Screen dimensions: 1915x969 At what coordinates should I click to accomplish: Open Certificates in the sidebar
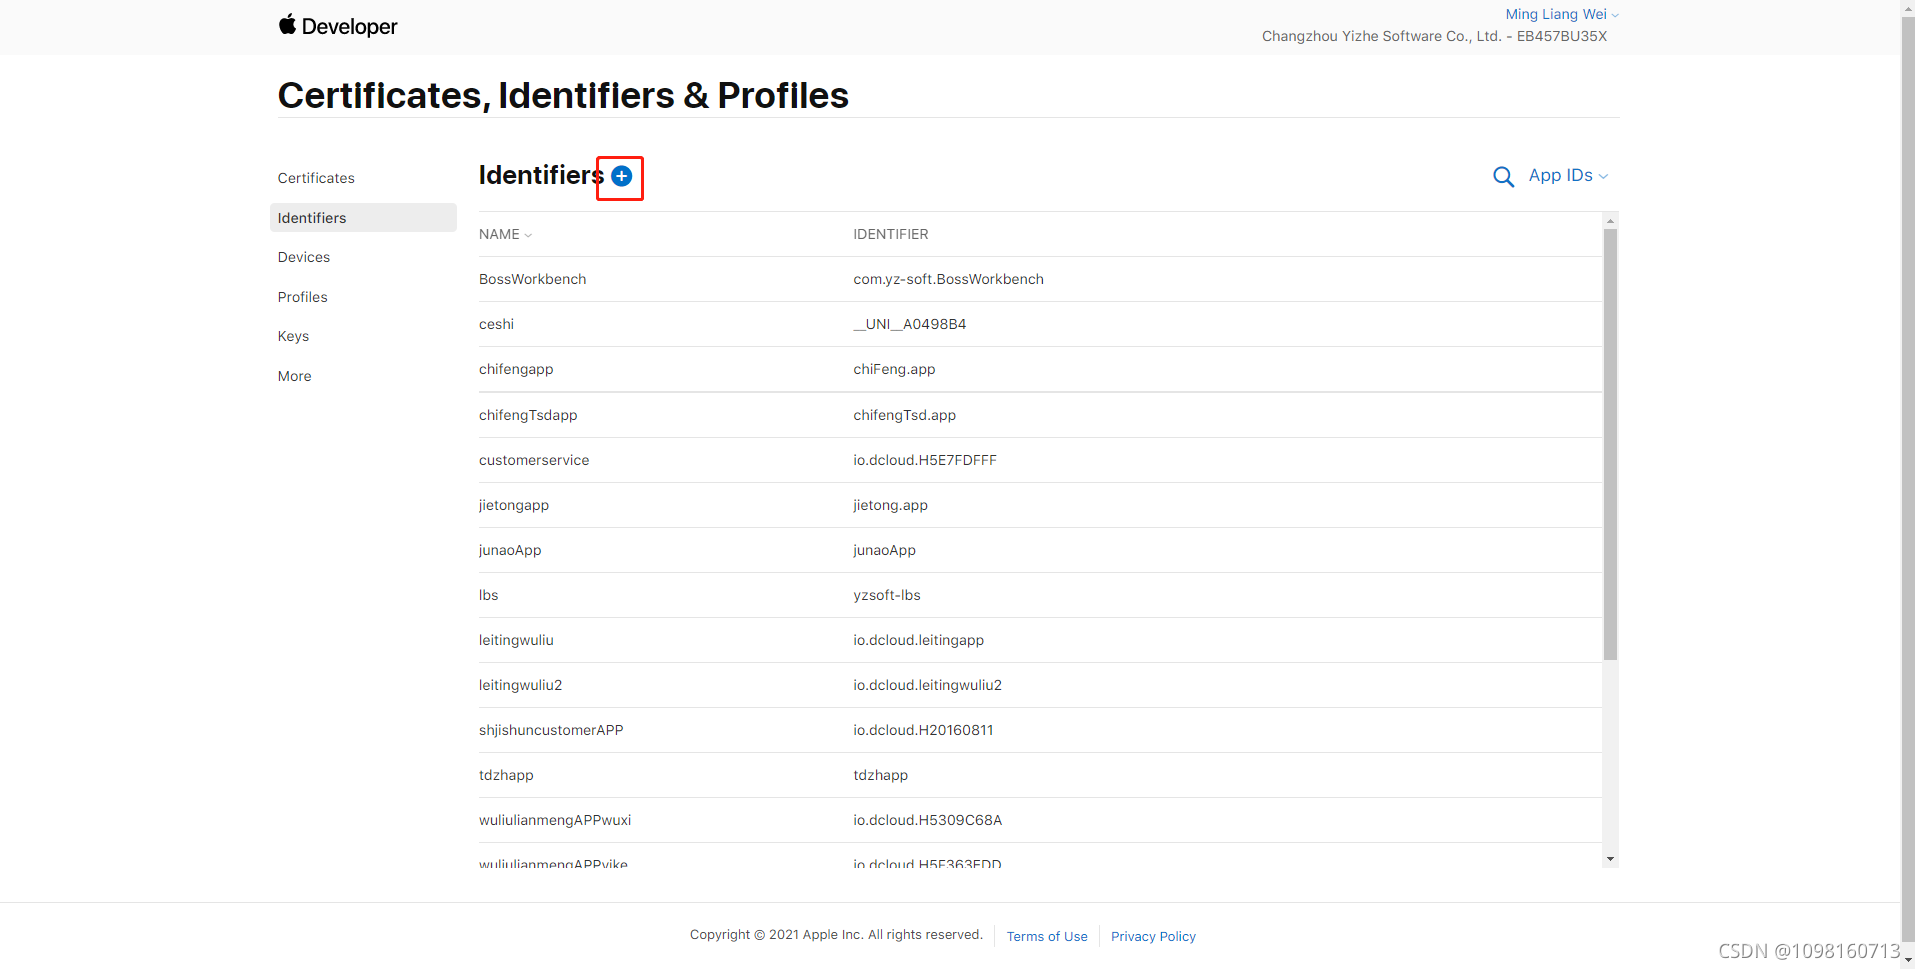pos(316,178)
